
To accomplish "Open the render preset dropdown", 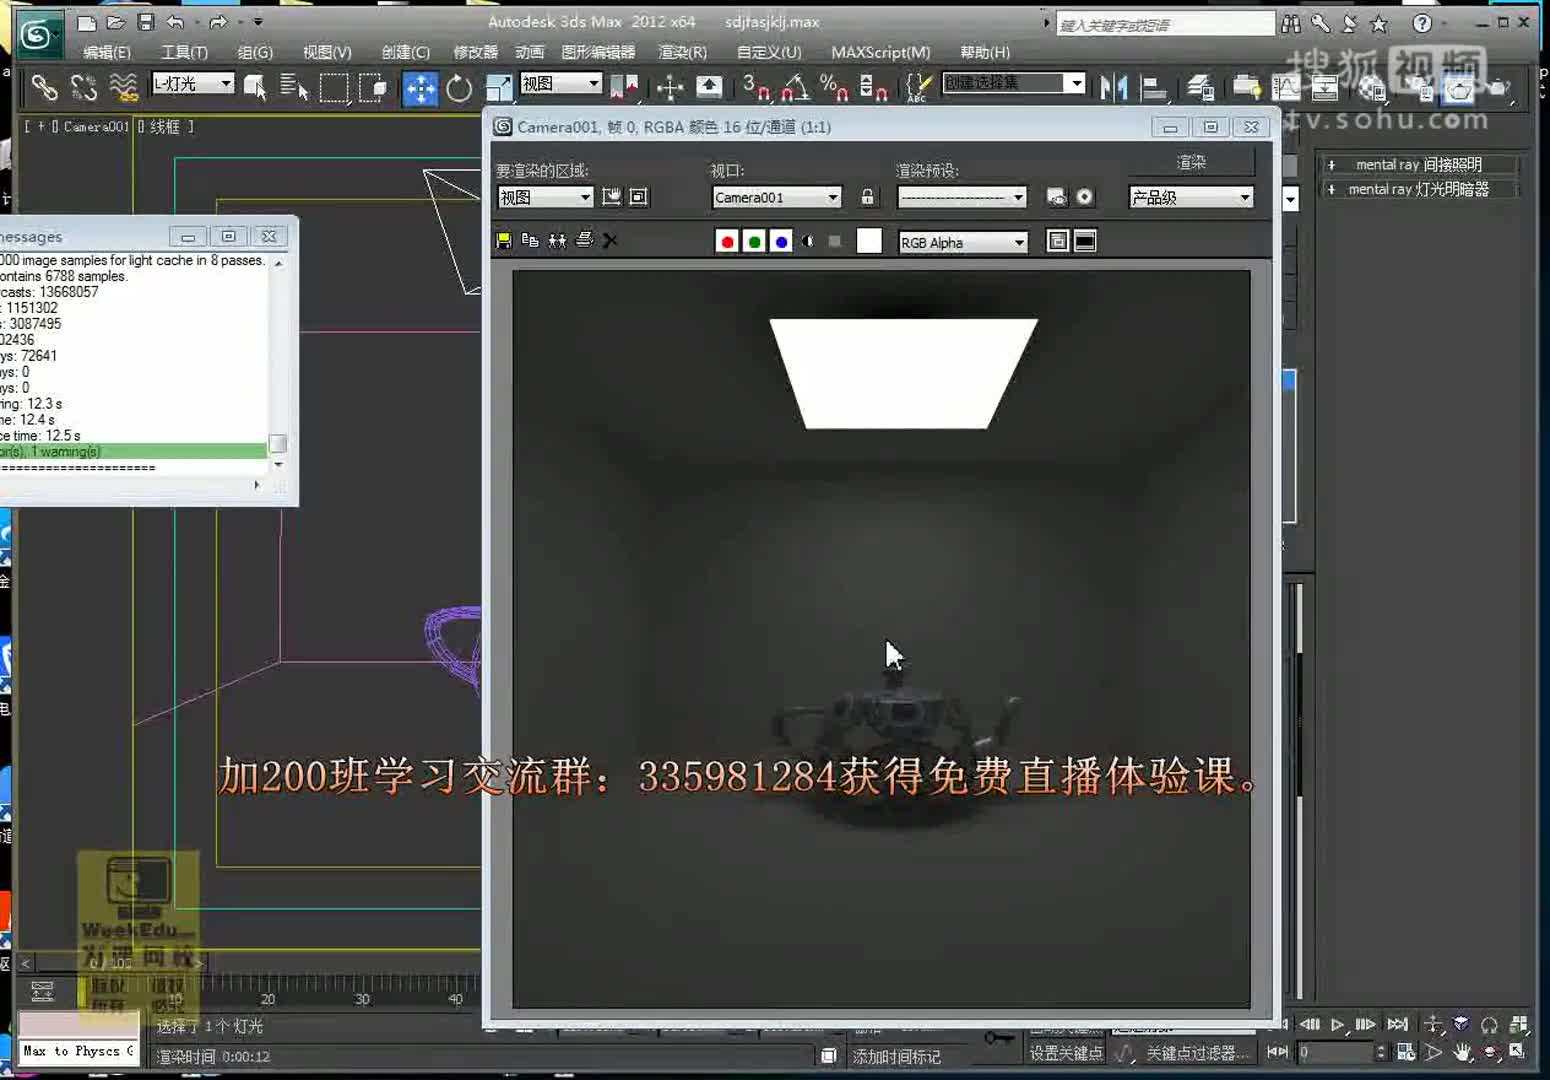I will pos(962,197).
